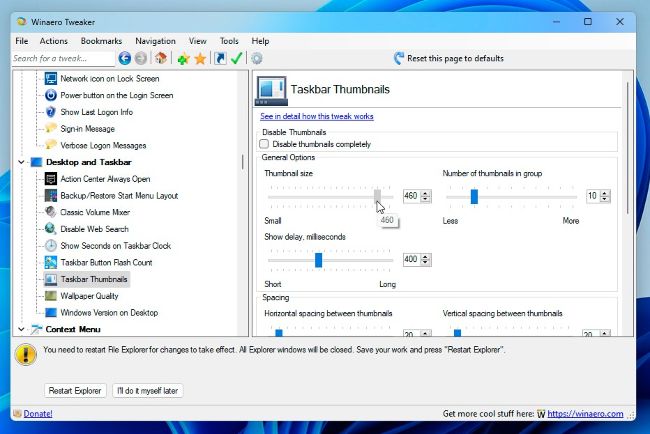Click the Desktop and Taskbar category icon
This screenshot has width=650, height=434.
pos(36,162)
